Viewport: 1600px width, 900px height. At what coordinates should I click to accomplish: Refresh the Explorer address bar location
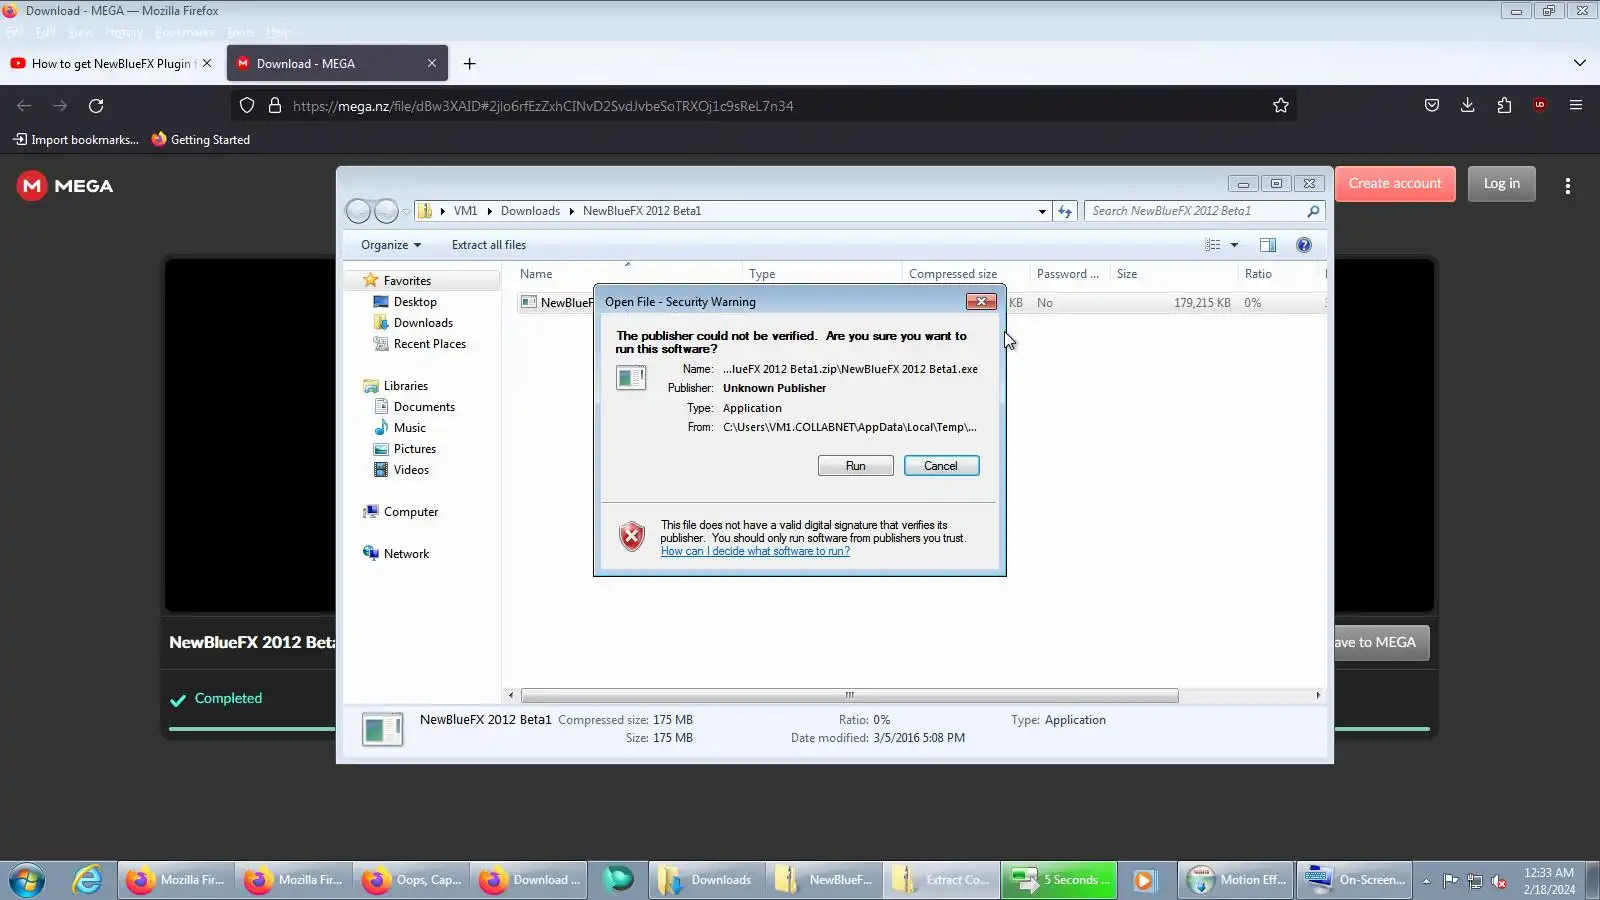[1065, 211]
